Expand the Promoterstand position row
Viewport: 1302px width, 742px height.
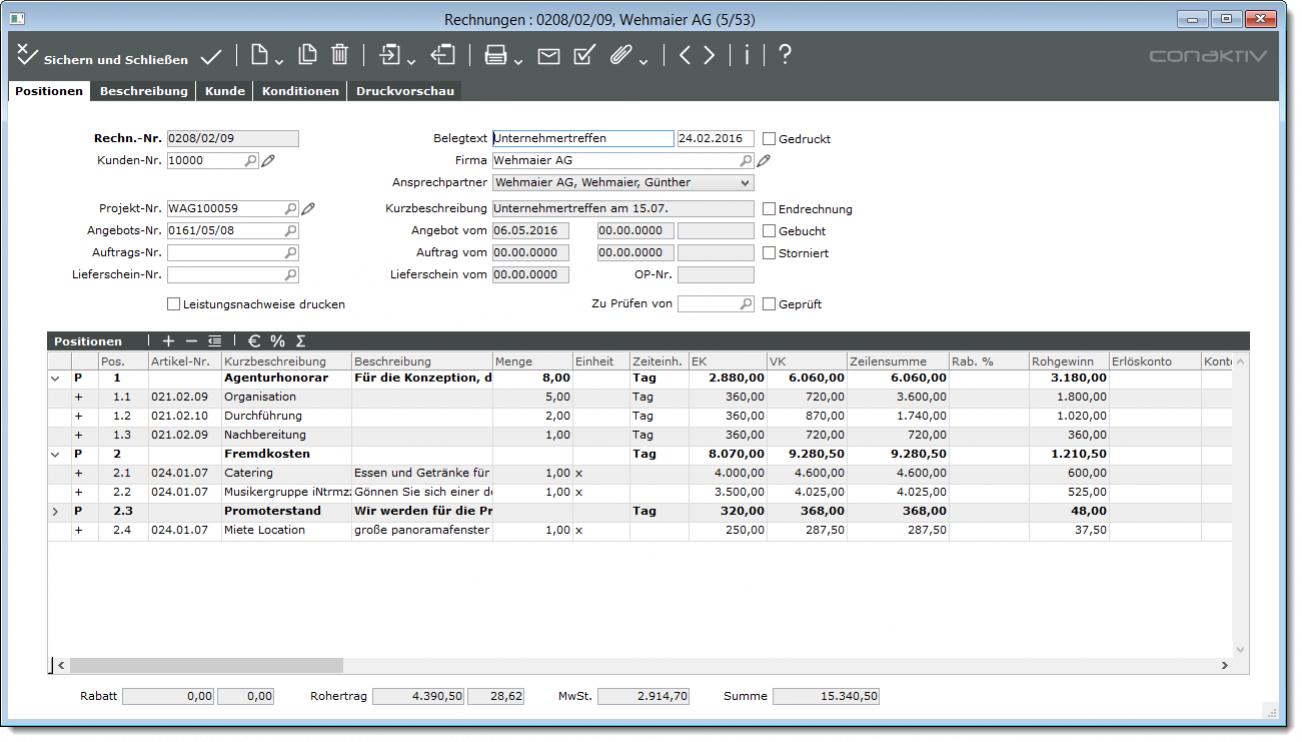click(55, 511)
